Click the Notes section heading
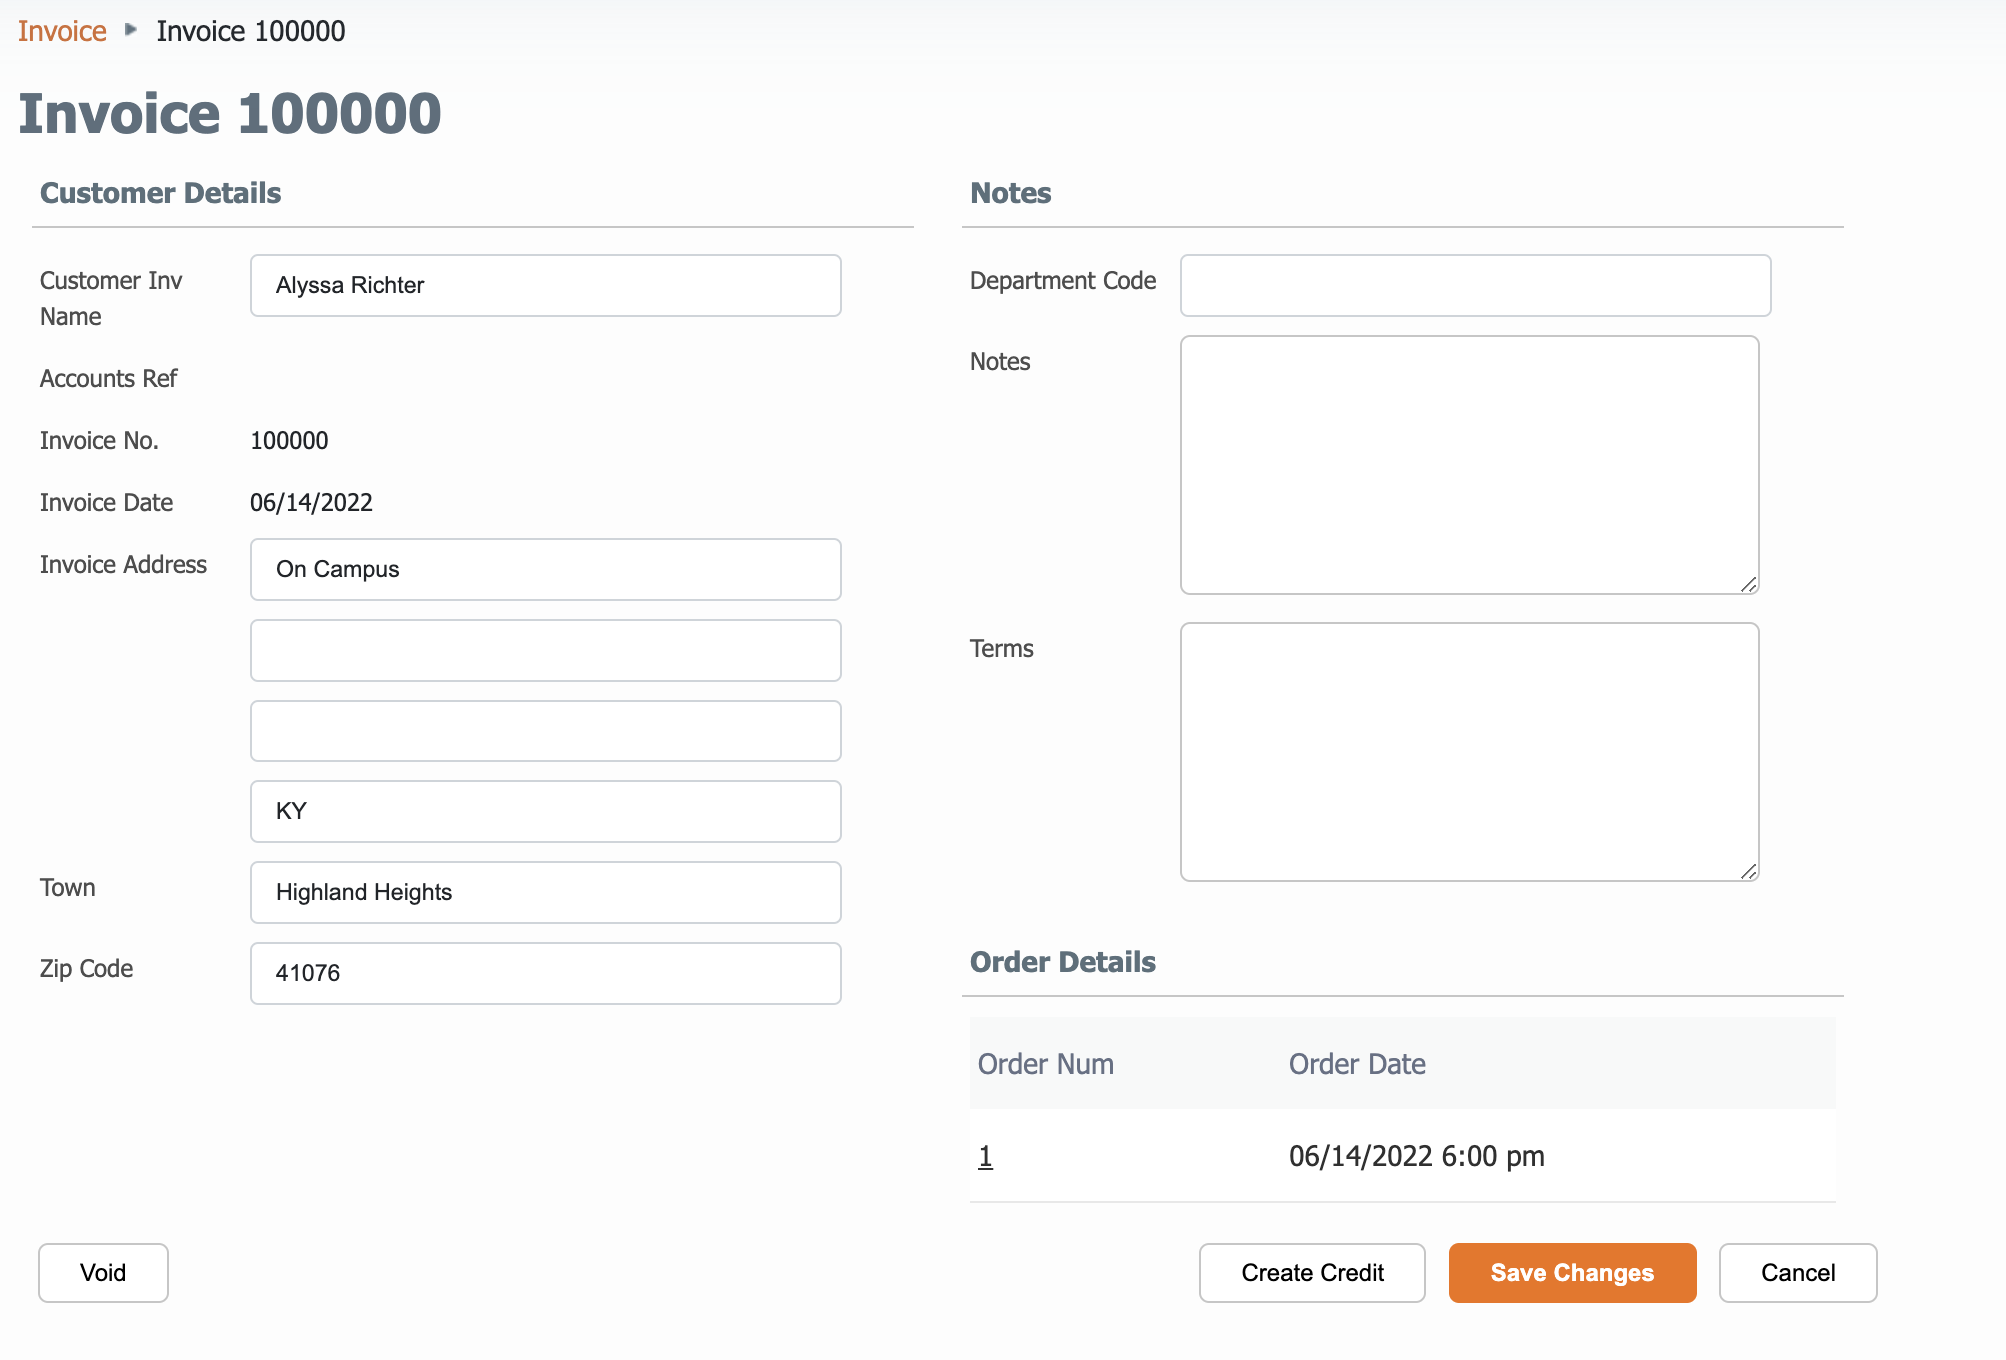Viewport: 2006px width, 1360px height. pyautogui.click(x=1011, y=193)
